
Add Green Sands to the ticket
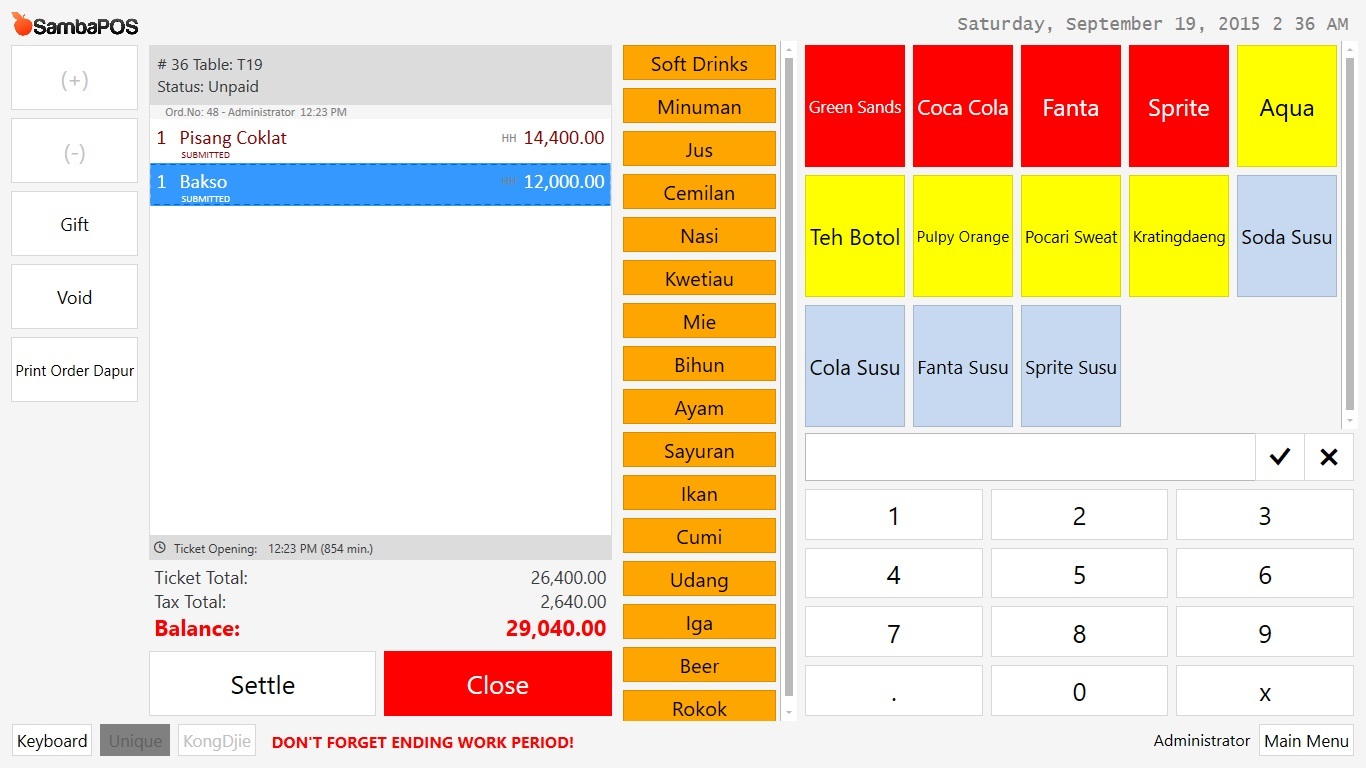click(x=855, y=106)
